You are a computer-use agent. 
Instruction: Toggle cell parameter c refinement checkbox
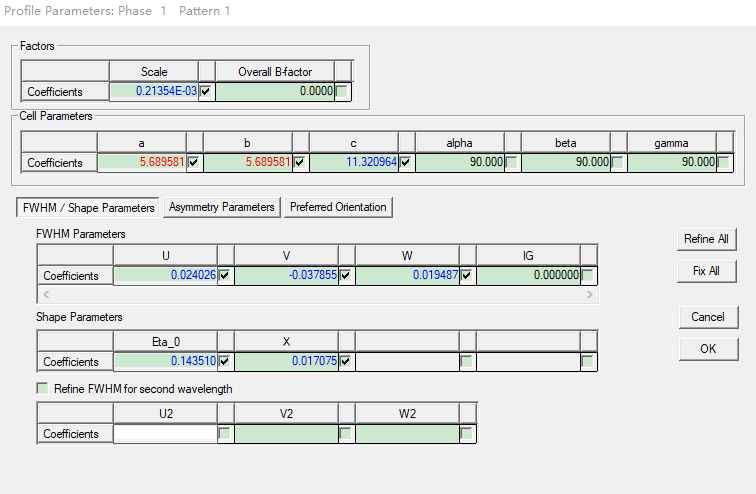[x=406, y=162]
